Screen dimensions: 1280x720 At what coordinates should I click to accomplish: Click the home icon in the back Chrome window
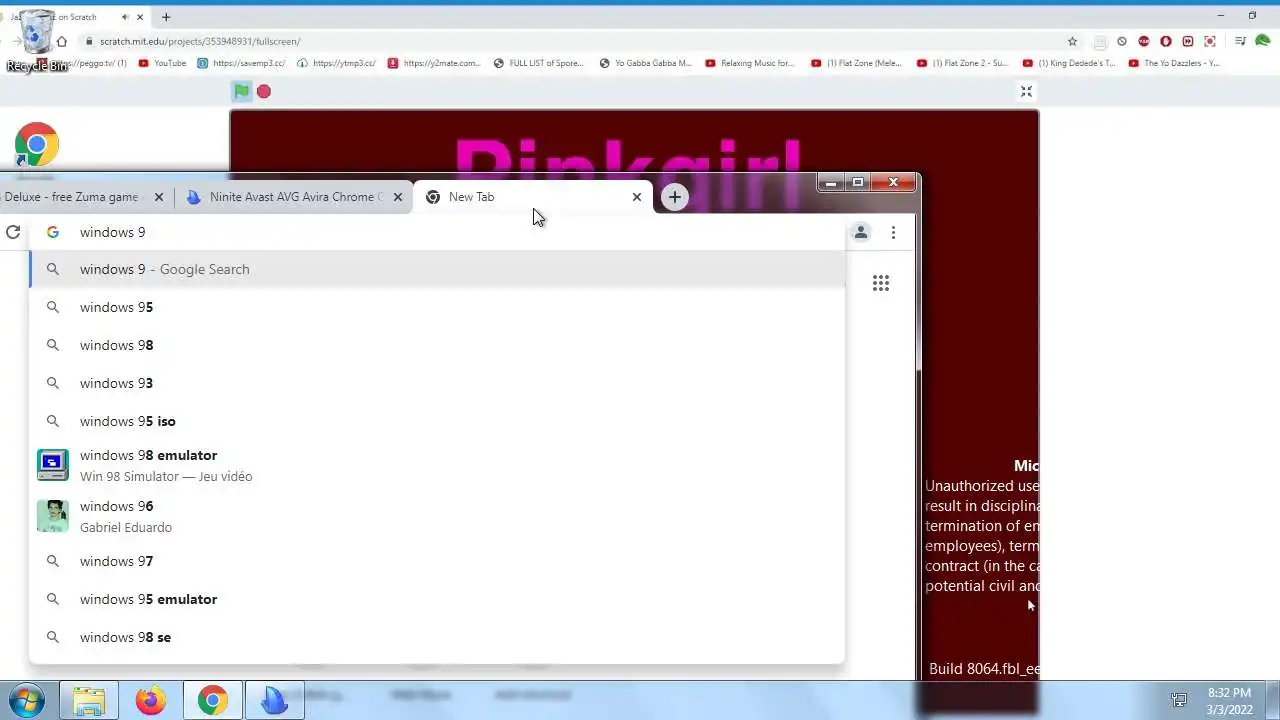click(62, 41)
